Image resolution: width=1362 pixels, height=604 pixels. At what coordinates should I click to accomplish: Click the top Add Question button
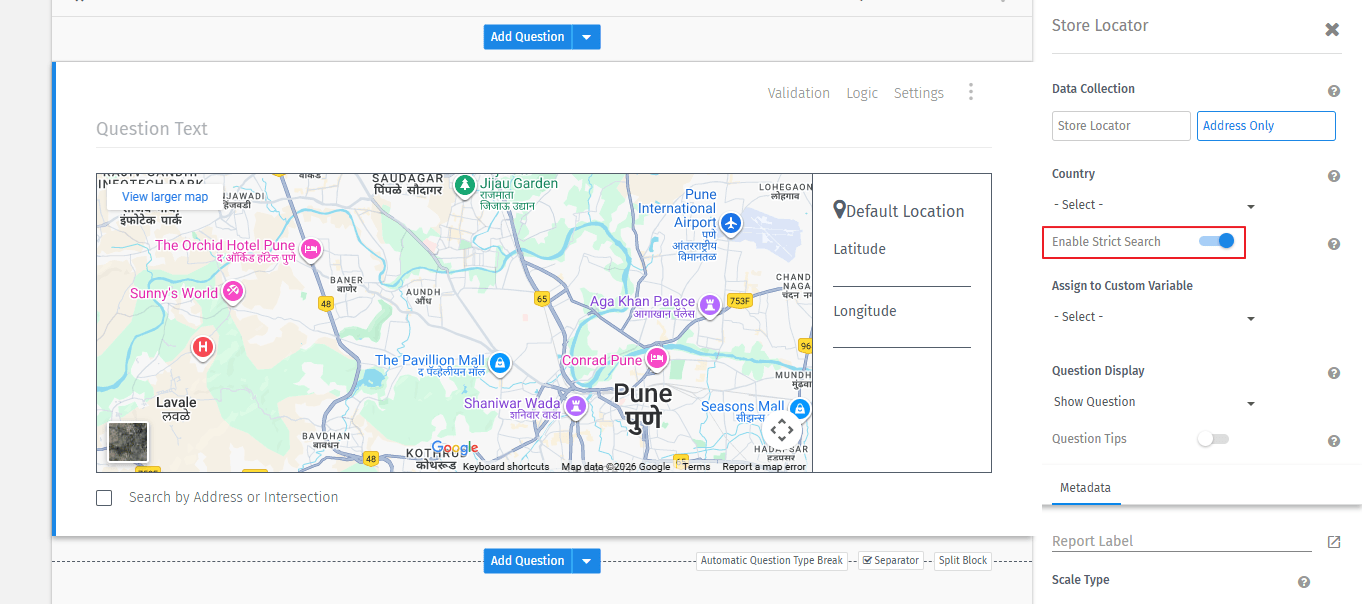pyautogui.click(x=528, y=37)
